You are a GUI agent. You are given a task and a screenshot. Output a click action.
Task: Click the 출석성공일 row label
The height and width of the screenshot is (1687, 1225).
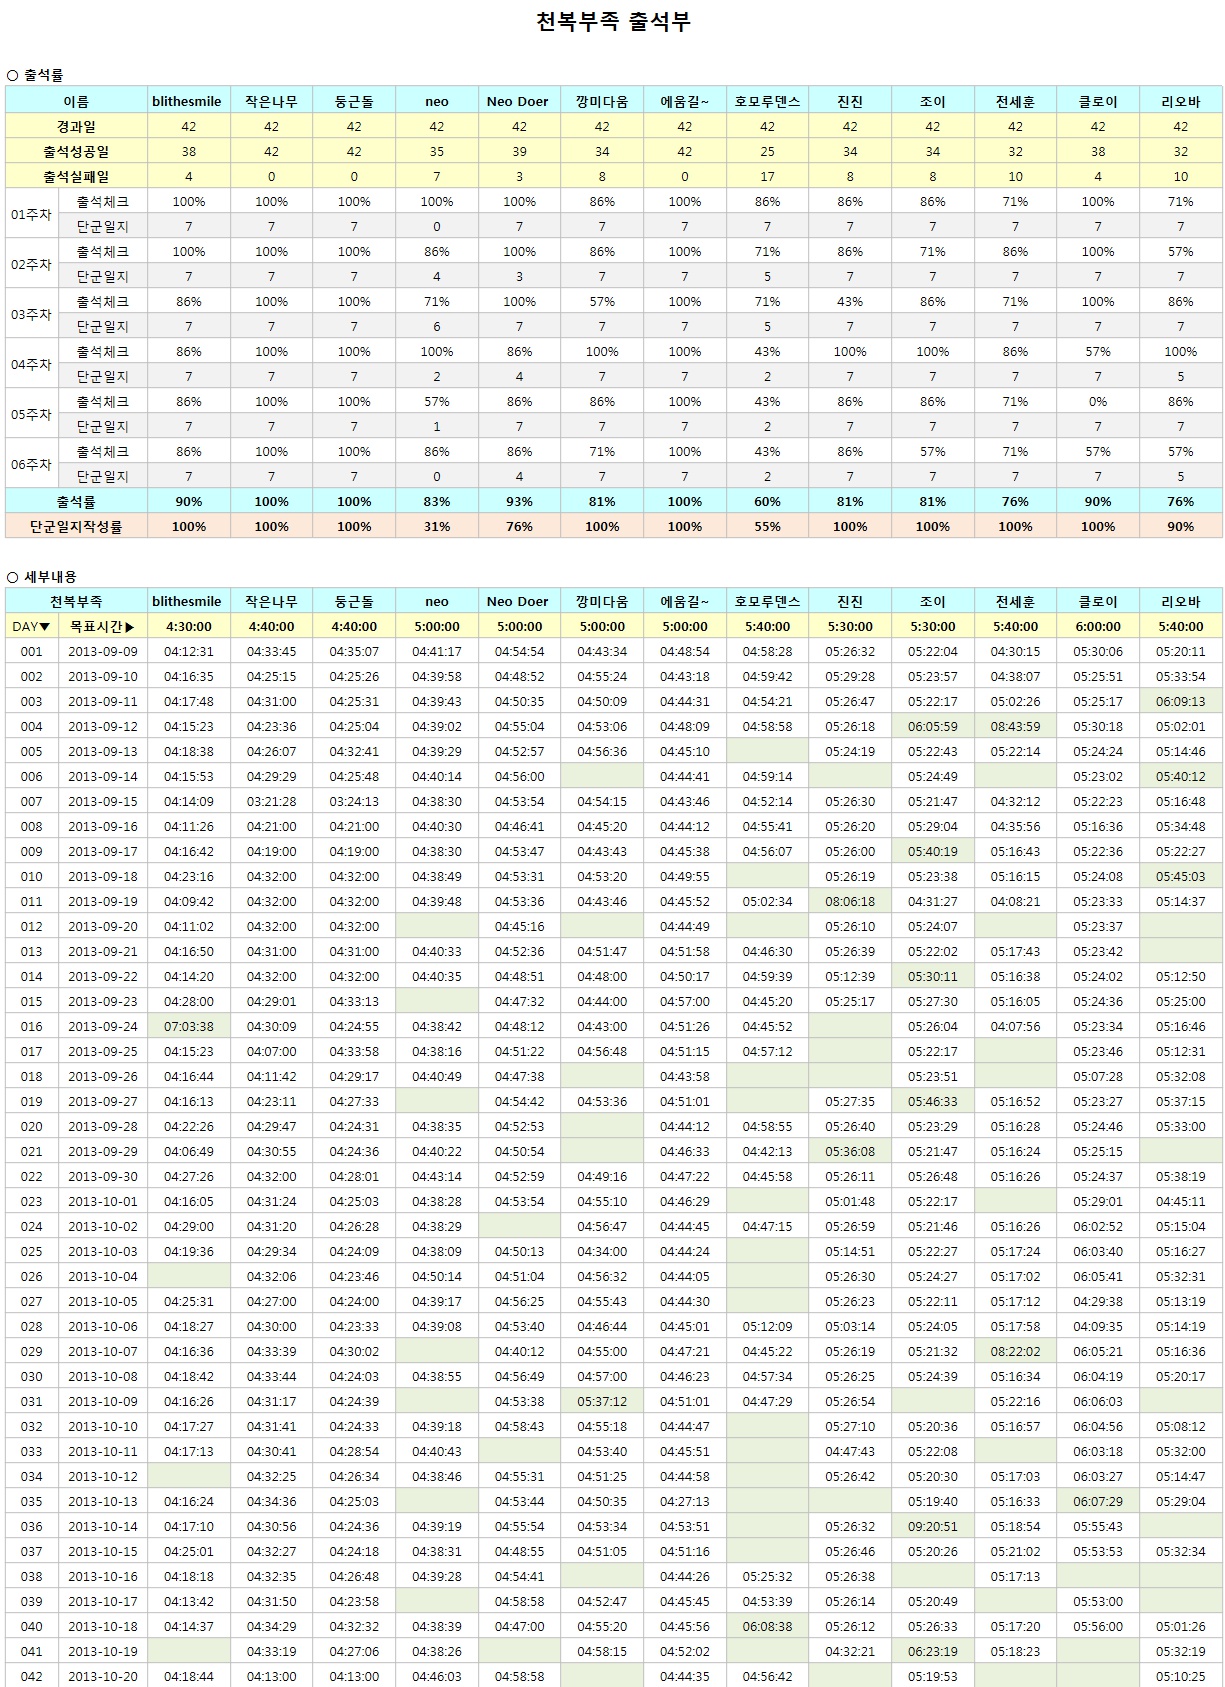tap(76, 152)
